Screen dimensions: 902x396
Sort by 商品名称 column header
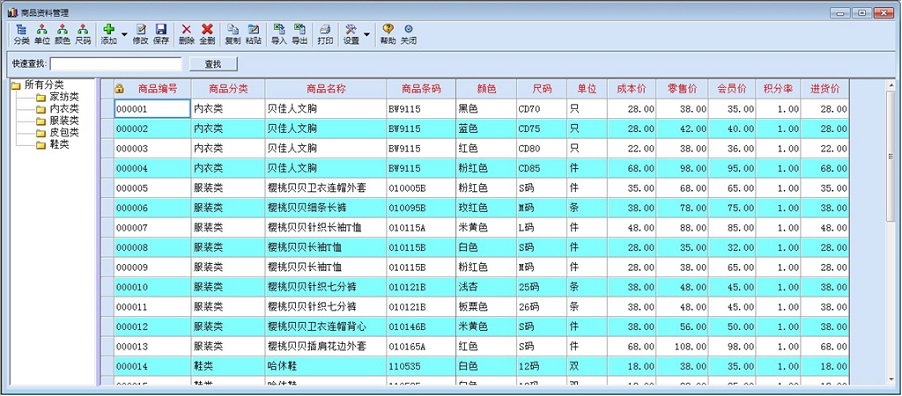pyautogui.click(x=326, y=89)
